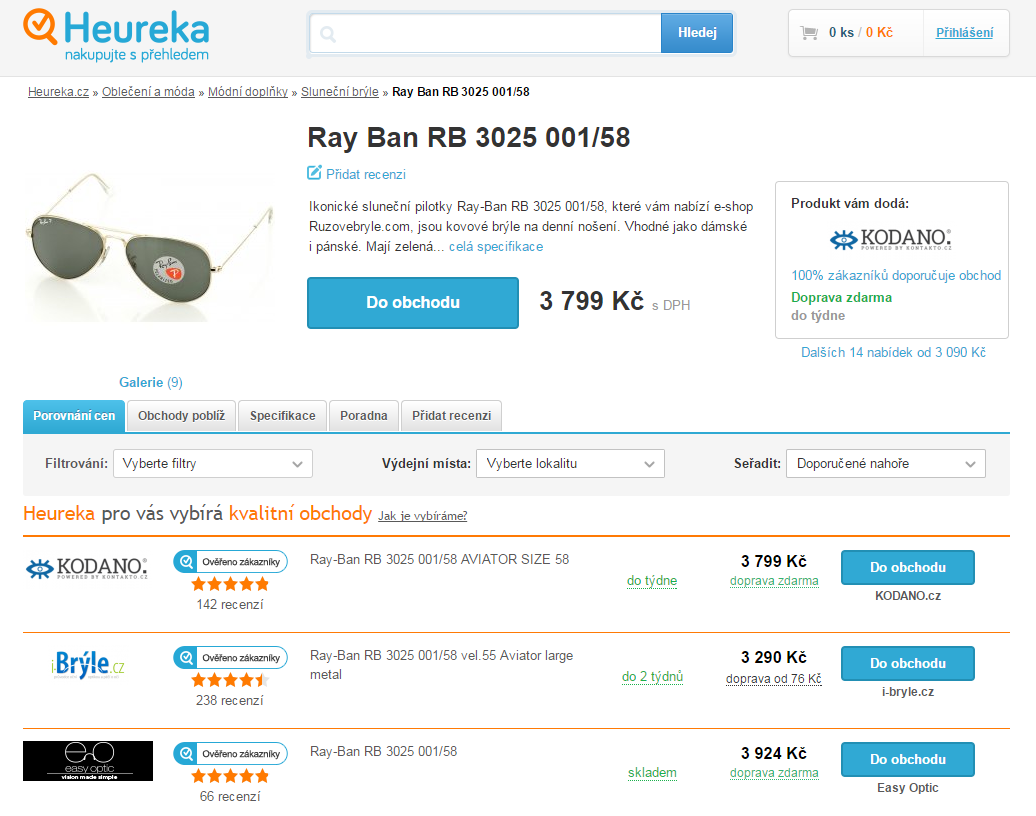Screen dimensions: 1036x816
Task: Click the KODANO.cz shop name
Action: pos(908,596)
